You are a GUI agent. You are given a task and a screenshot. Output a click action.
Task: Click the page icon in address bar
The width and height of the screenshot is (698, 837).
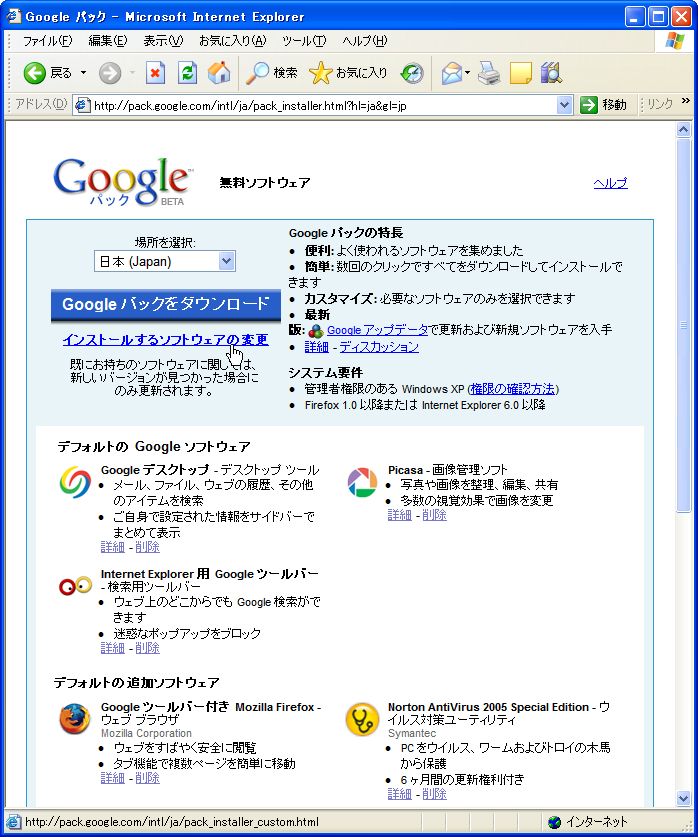(82, 105)
